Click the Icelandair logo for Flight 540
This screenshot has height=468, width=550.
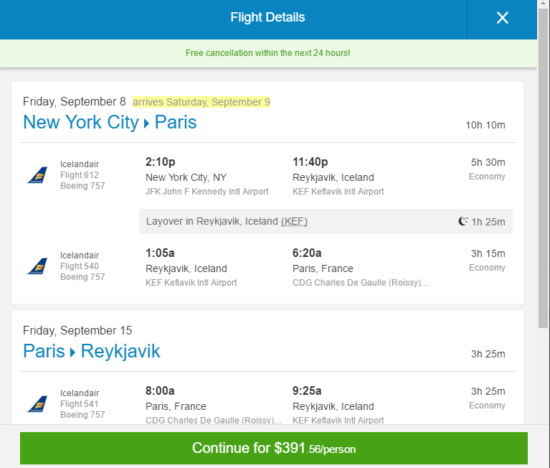click(x=38, y=266)
